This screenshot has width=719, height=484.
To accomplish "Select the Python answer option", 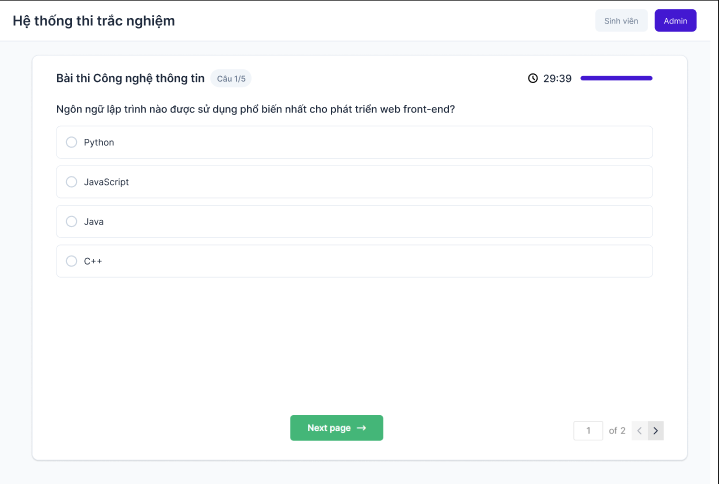I will point(72,142).
